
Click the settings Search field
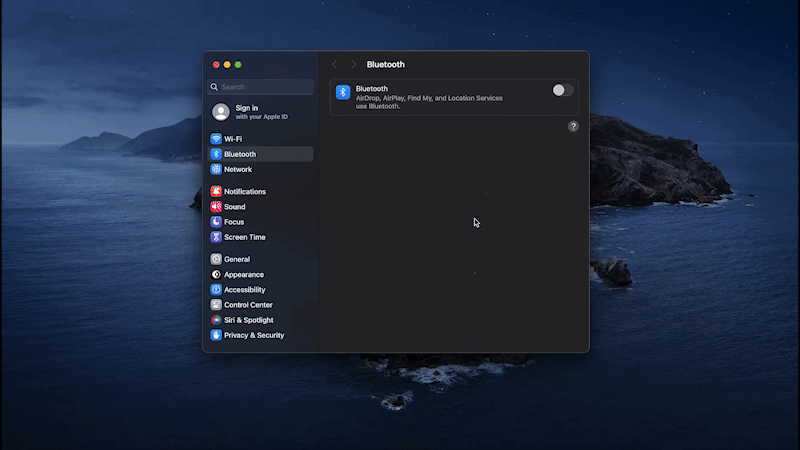pyautogui.click(x=260, y=87)
